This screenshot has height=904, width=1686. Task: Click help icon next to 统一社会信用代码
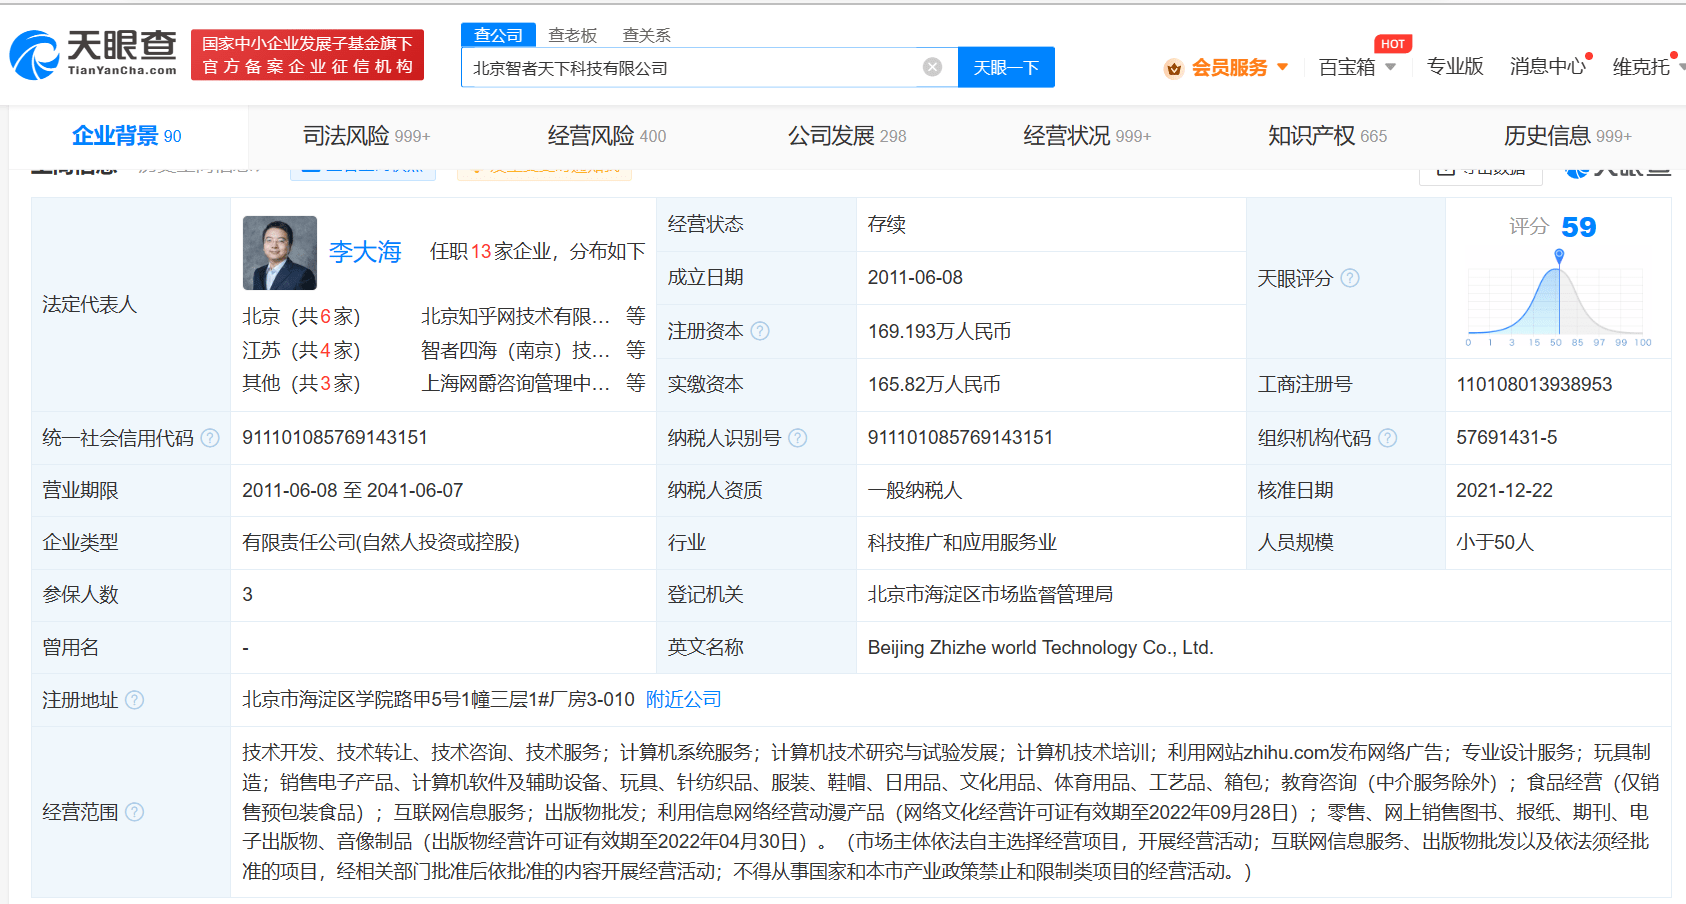210,438
